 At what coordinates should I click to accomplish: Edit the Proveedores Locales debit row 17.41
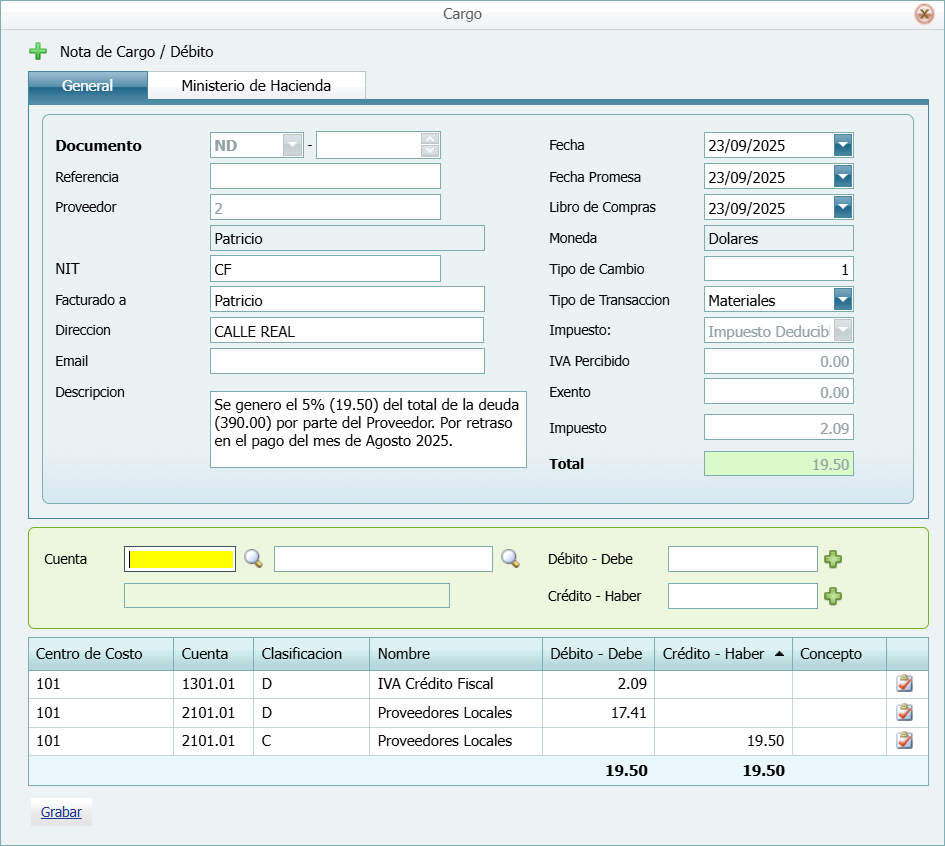tap(904, 713)
